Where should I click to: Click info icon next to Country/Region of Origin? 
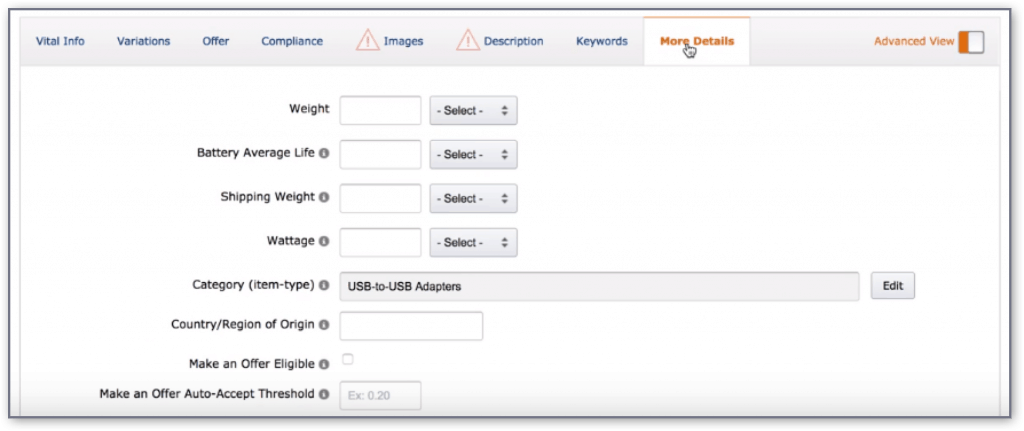point(324,325)
